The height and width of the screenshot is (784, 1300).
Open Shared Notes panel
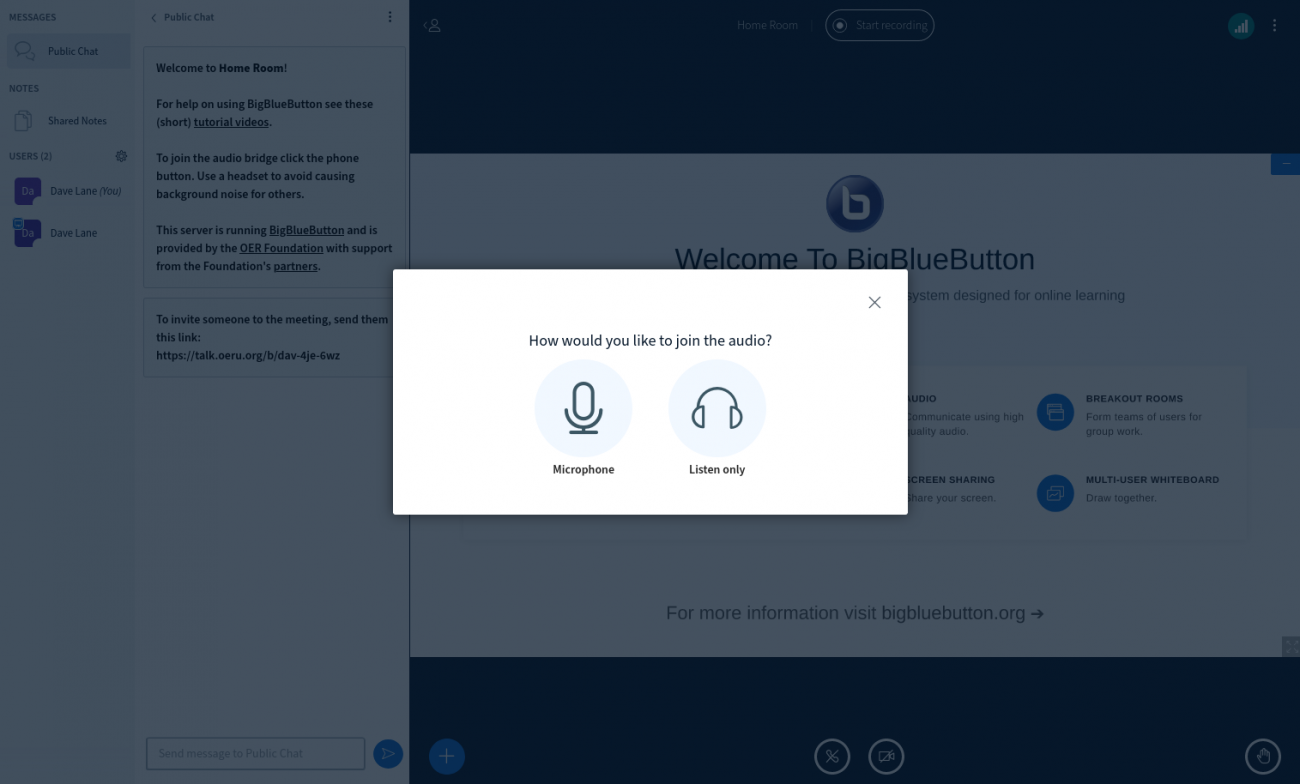[69, 121]
